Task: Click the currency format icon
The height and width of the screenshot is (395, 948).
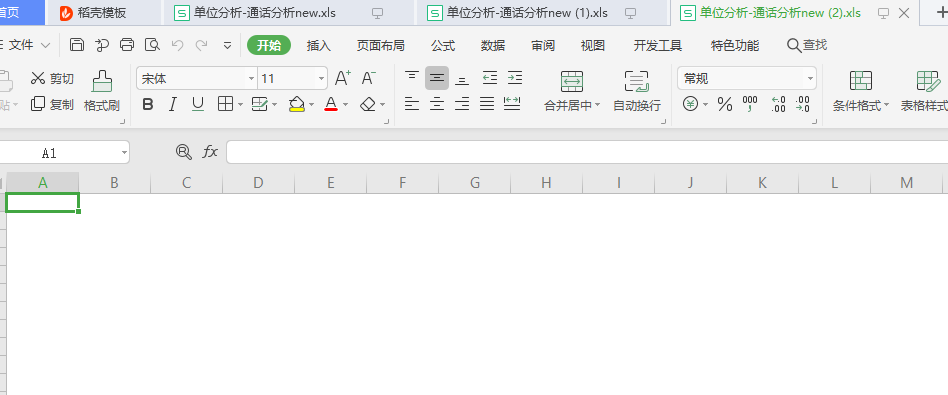Action: coord(690,105)
